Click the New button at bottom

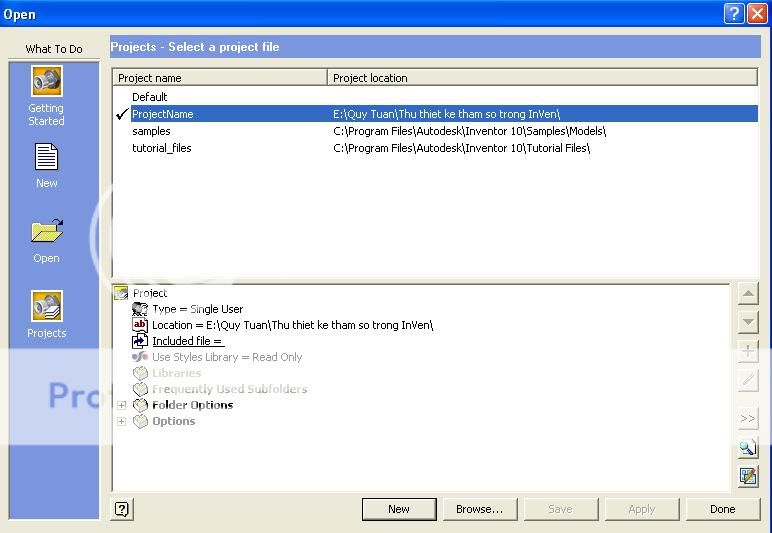point(399,509)
